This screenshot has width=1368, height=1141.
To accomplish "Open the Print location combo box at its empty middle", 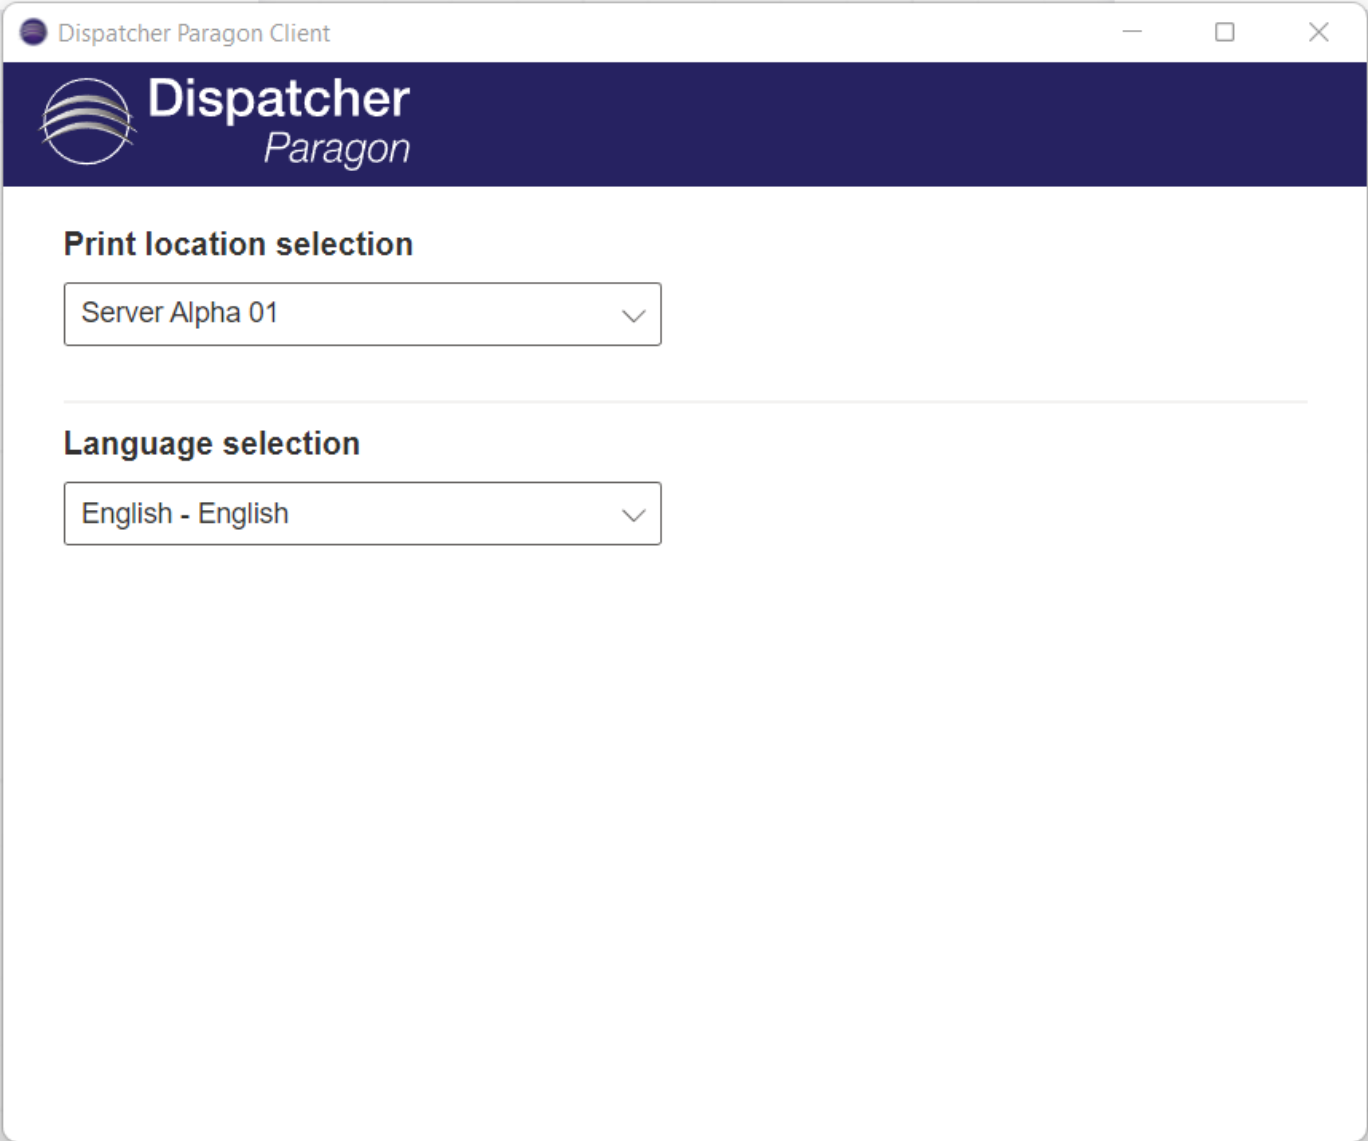I will (x=450, y=314).
